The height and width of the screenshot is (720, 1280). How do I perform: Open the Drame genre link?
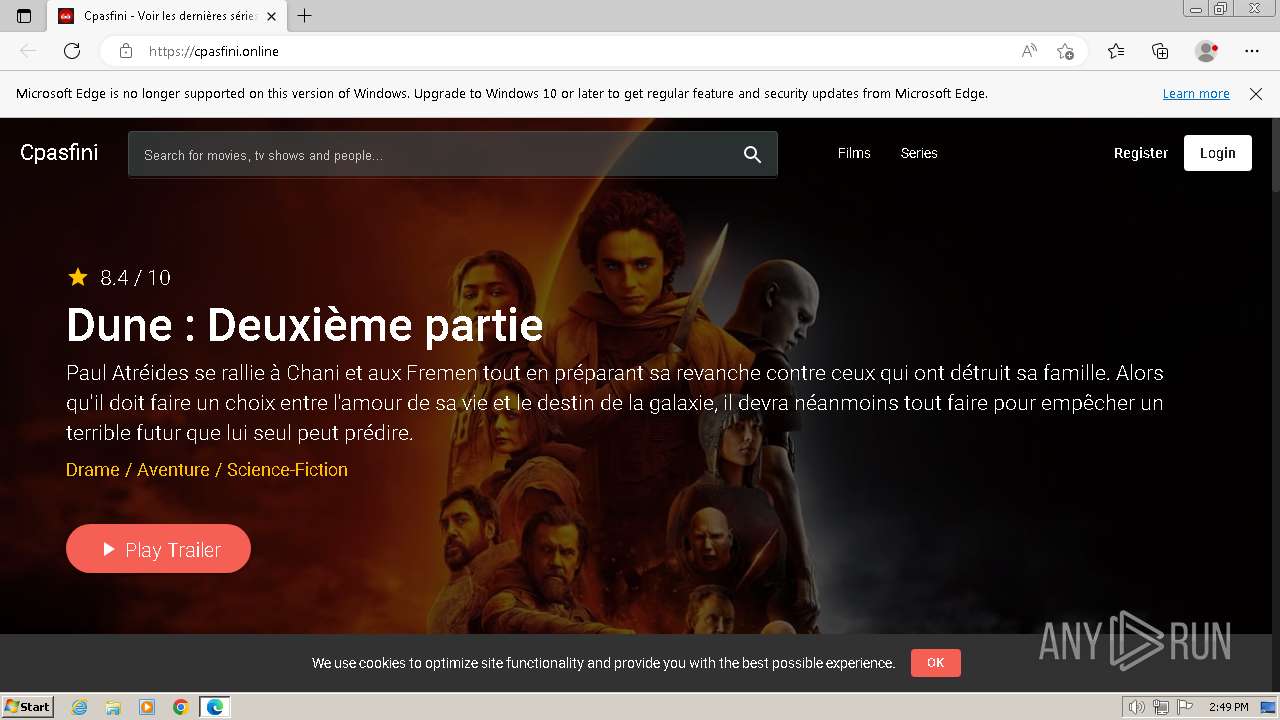click(x=92, y=470)
